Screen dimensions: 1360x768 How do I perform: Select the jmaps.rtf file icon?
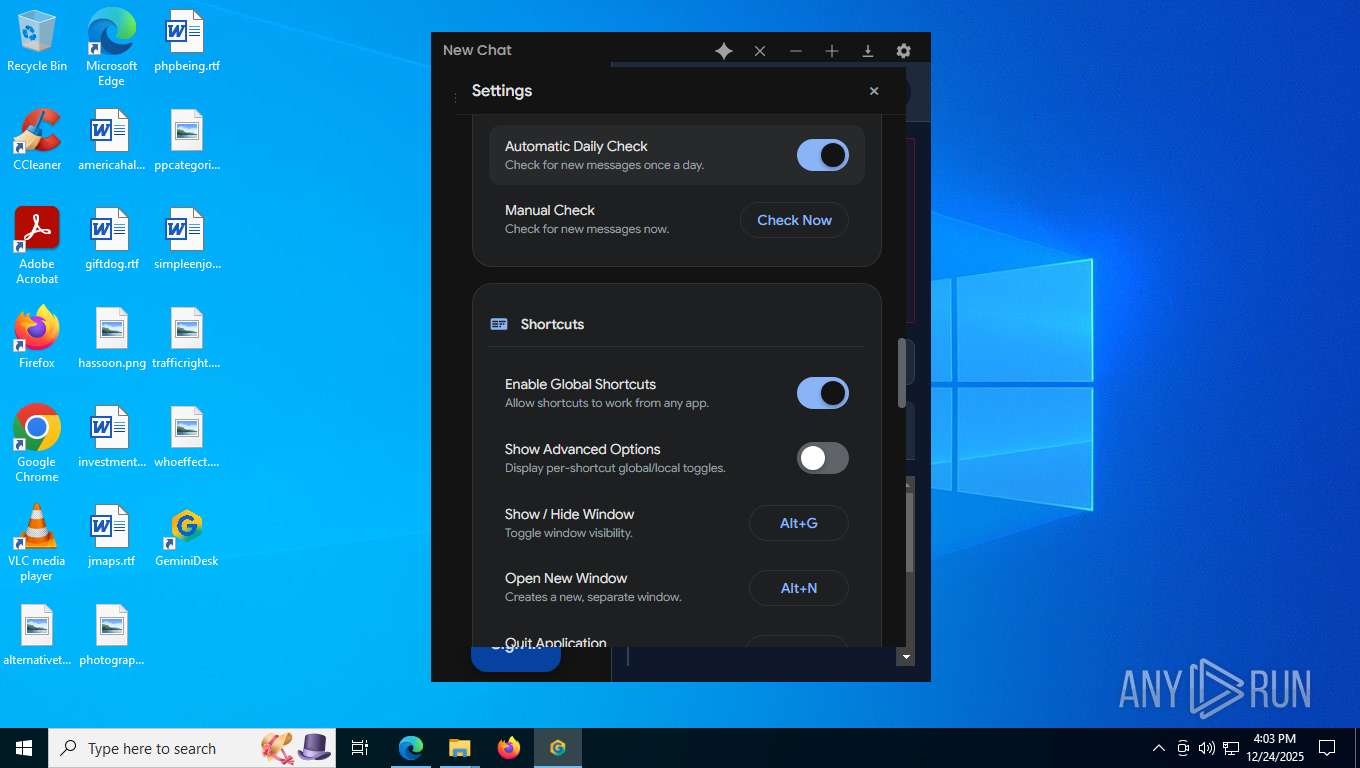pos(111,537)
